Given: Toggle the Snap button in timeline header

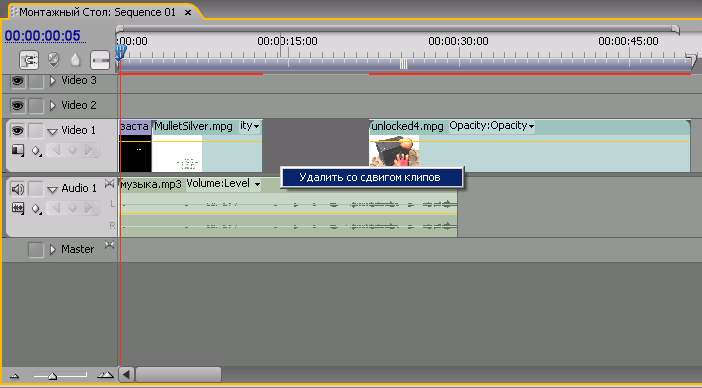Looking at the screenshot, I should pyautogui.click(x=29, y=60).
